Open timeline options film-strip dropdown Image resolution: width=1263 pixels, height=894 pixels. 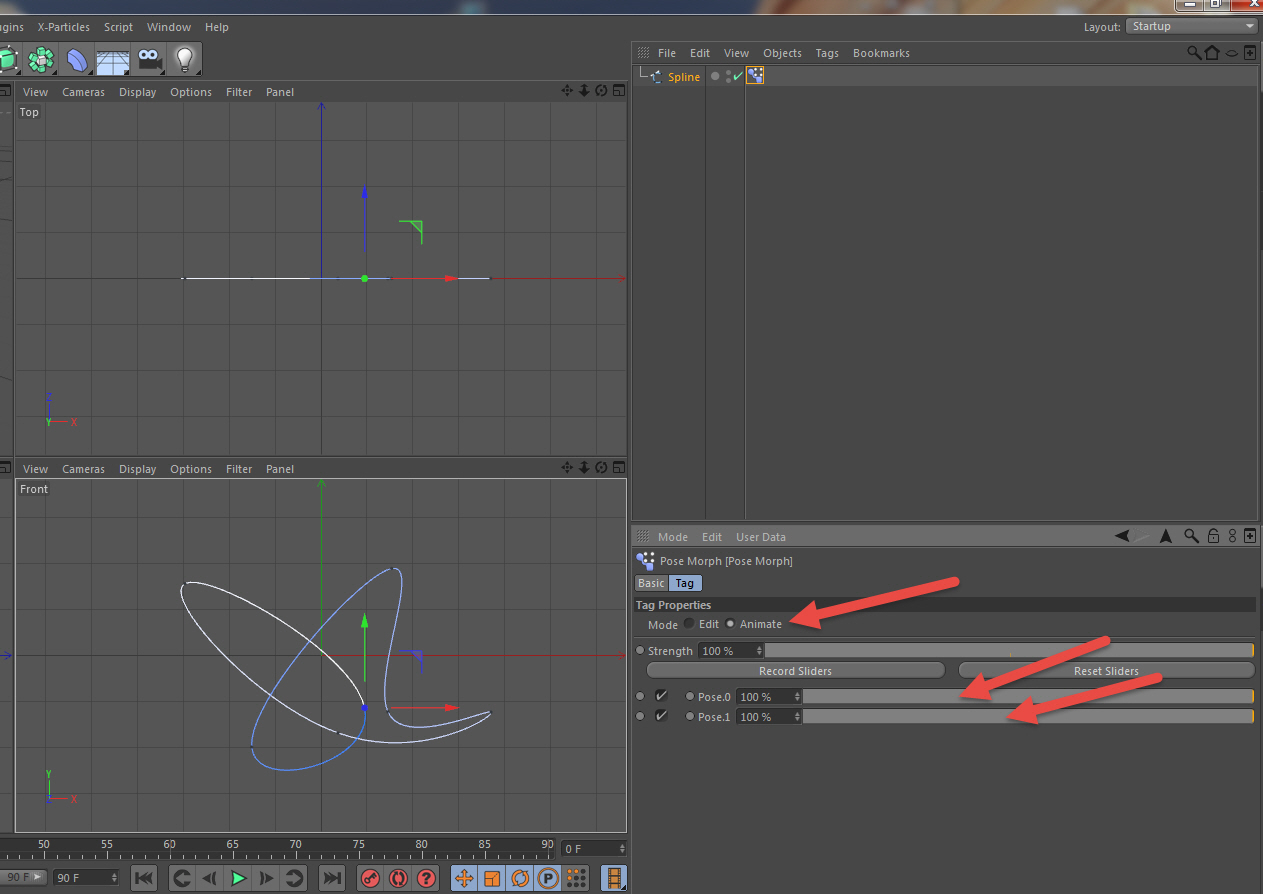coord(614,878)
